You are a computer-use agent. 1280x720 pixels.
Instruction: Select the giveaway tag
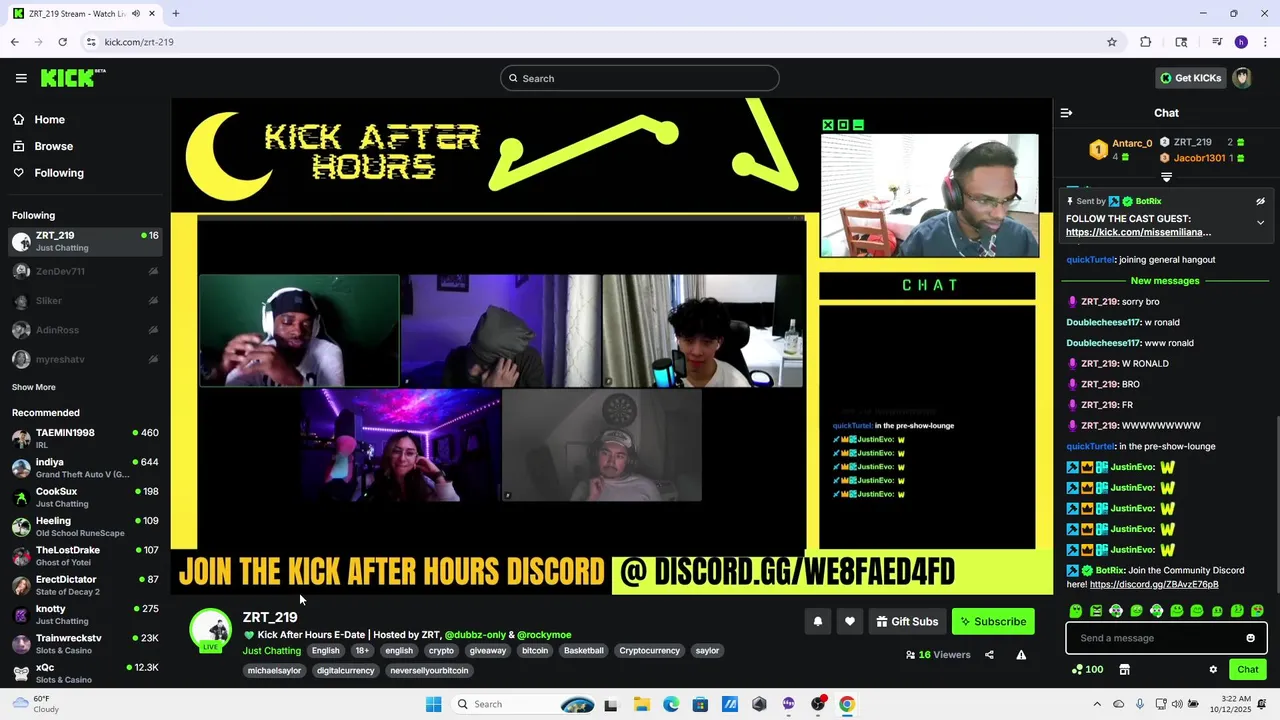(x=488, y=651)
